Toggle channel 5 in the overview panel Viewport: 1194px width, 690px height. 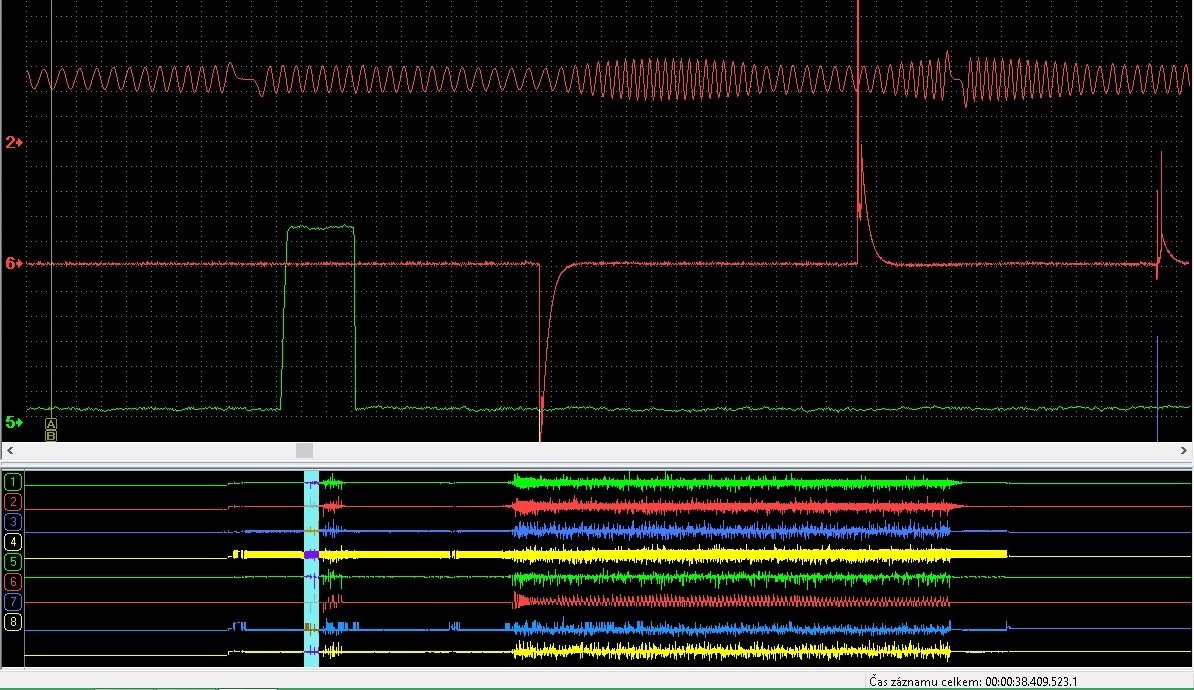tap(13, 562)
